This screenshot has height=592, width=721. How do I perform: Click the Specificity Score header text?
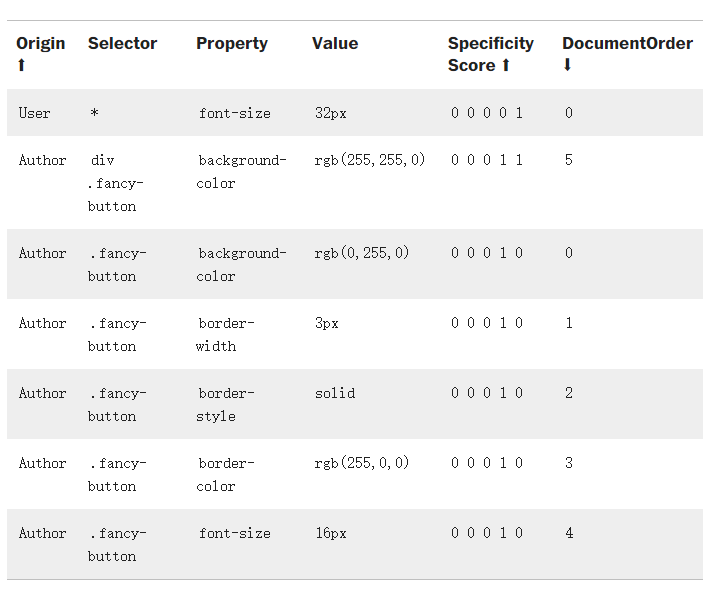point(490,43)
